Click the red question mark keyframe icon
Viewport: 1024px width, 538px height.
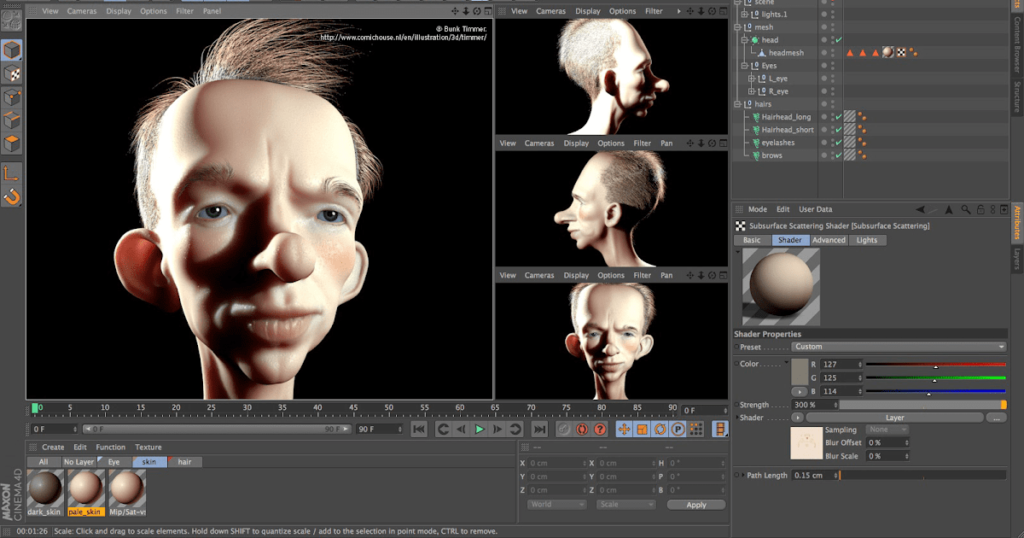pos(600,429)
